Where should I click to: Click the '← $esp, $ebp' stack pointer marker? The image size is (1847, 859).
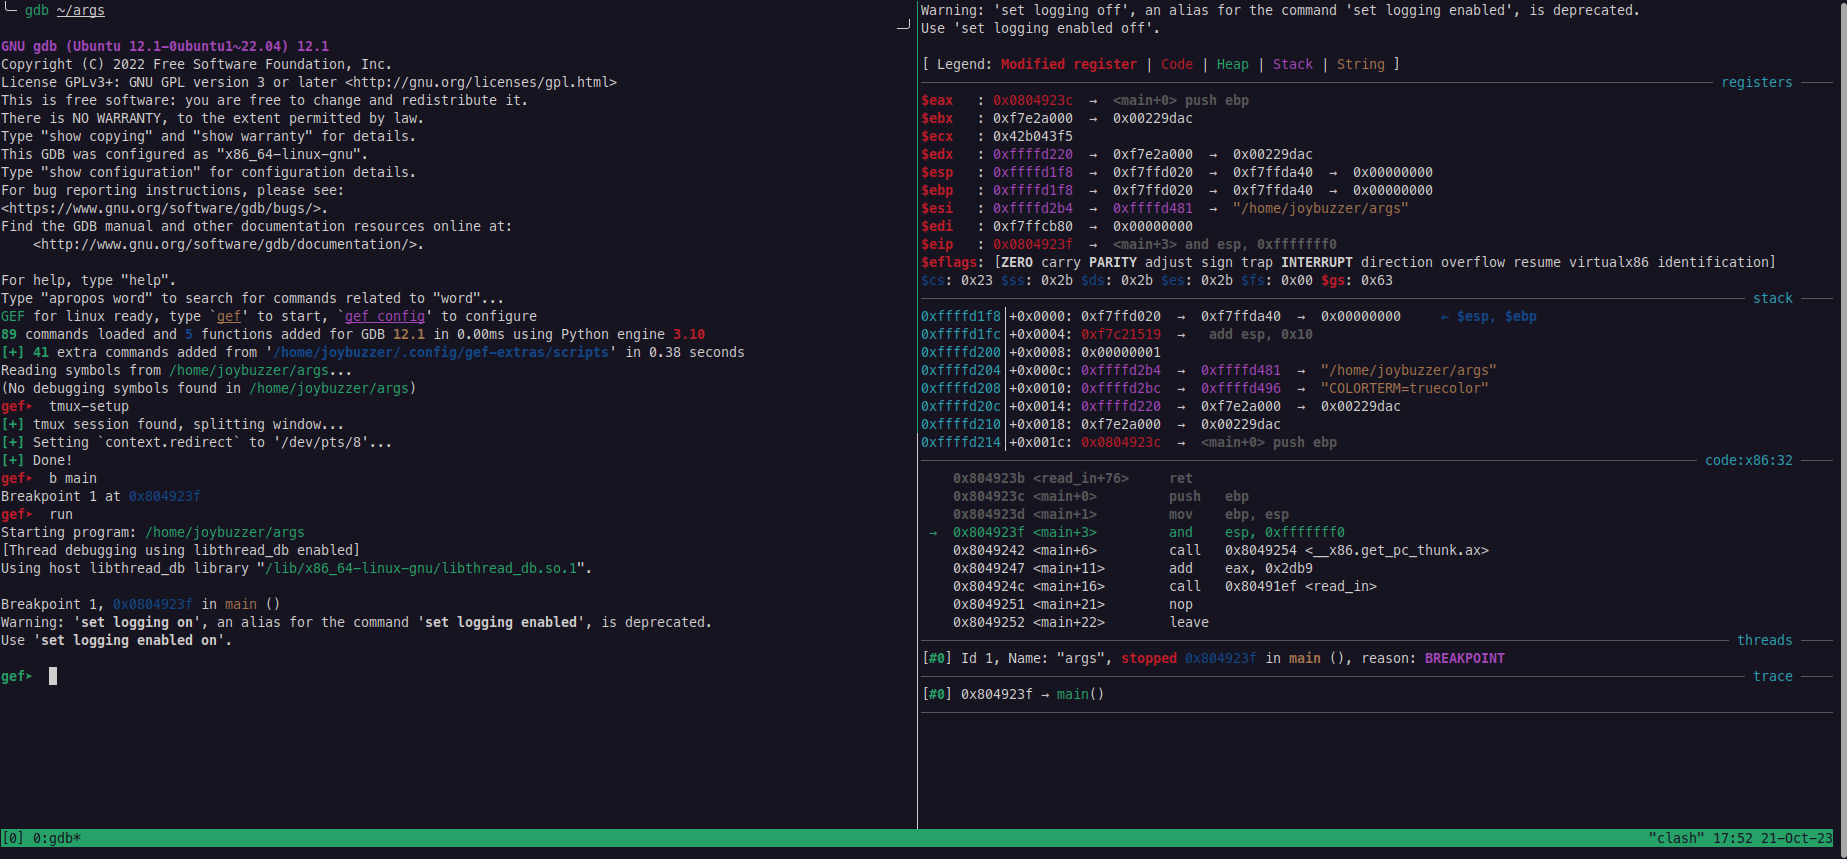click(1489, 316)
